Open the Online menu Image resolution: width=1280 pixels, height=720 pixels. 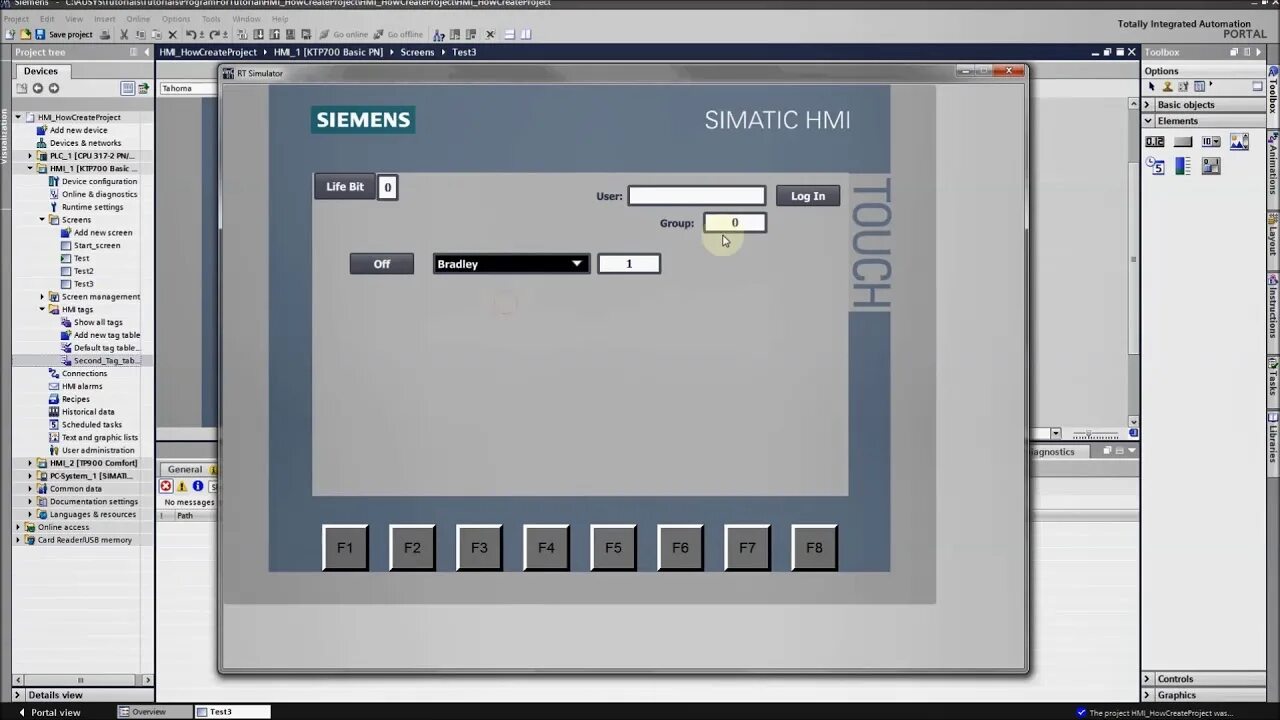point(138,19)
